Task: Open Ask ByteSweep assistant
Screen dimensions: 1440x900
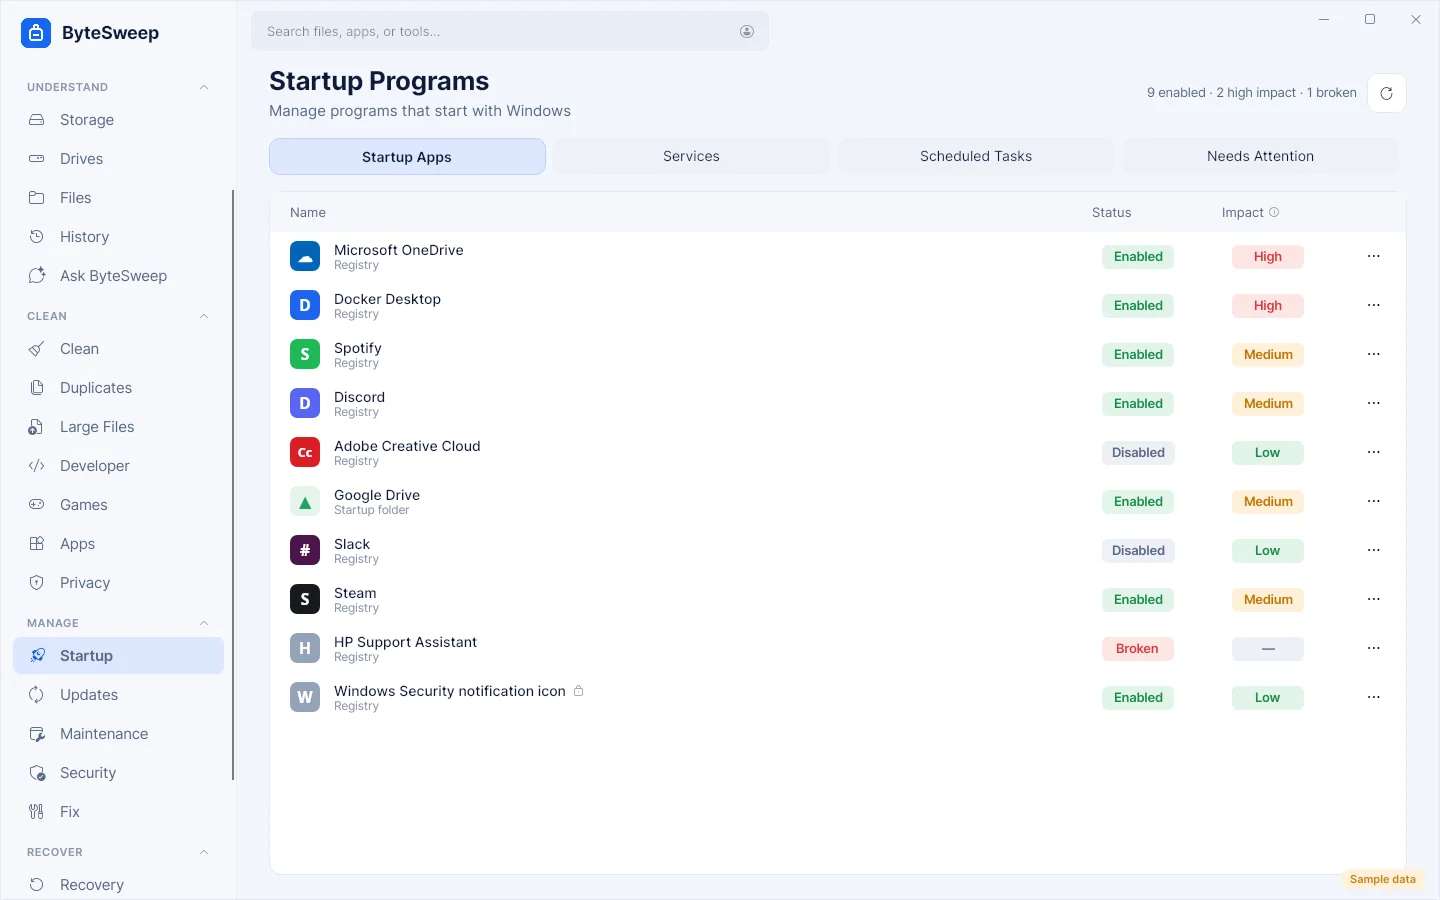Action: pyautogui.click(x=118, y=276)
